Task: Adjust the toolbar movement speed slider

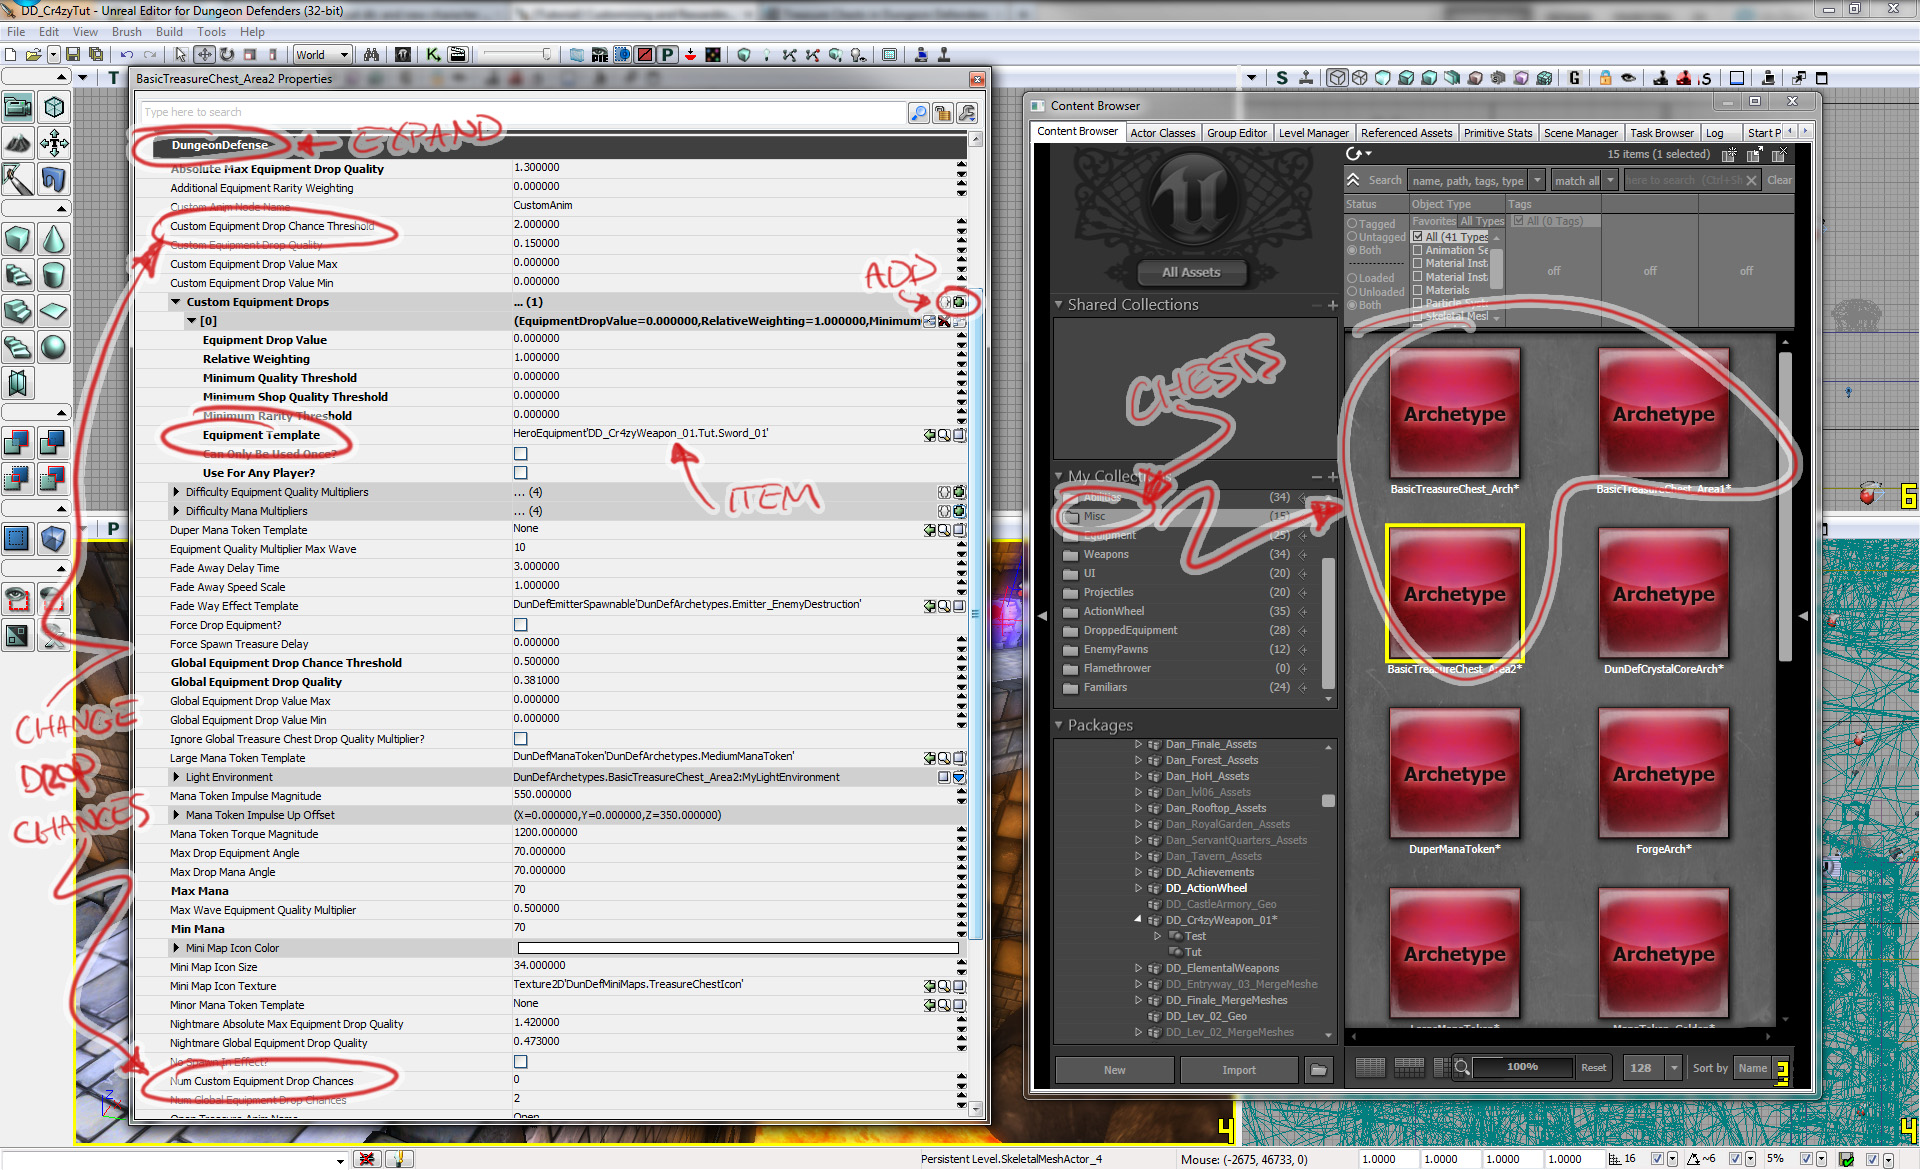Action: (x=518, y=55)
